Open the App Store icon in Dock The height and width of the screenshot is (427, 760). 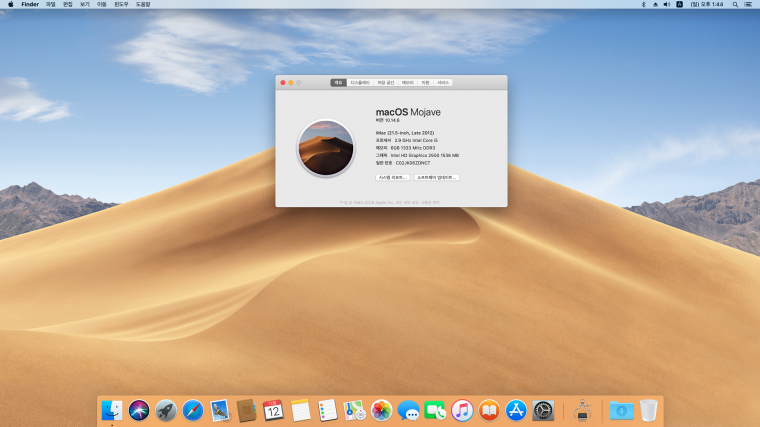tap(516, 411)
